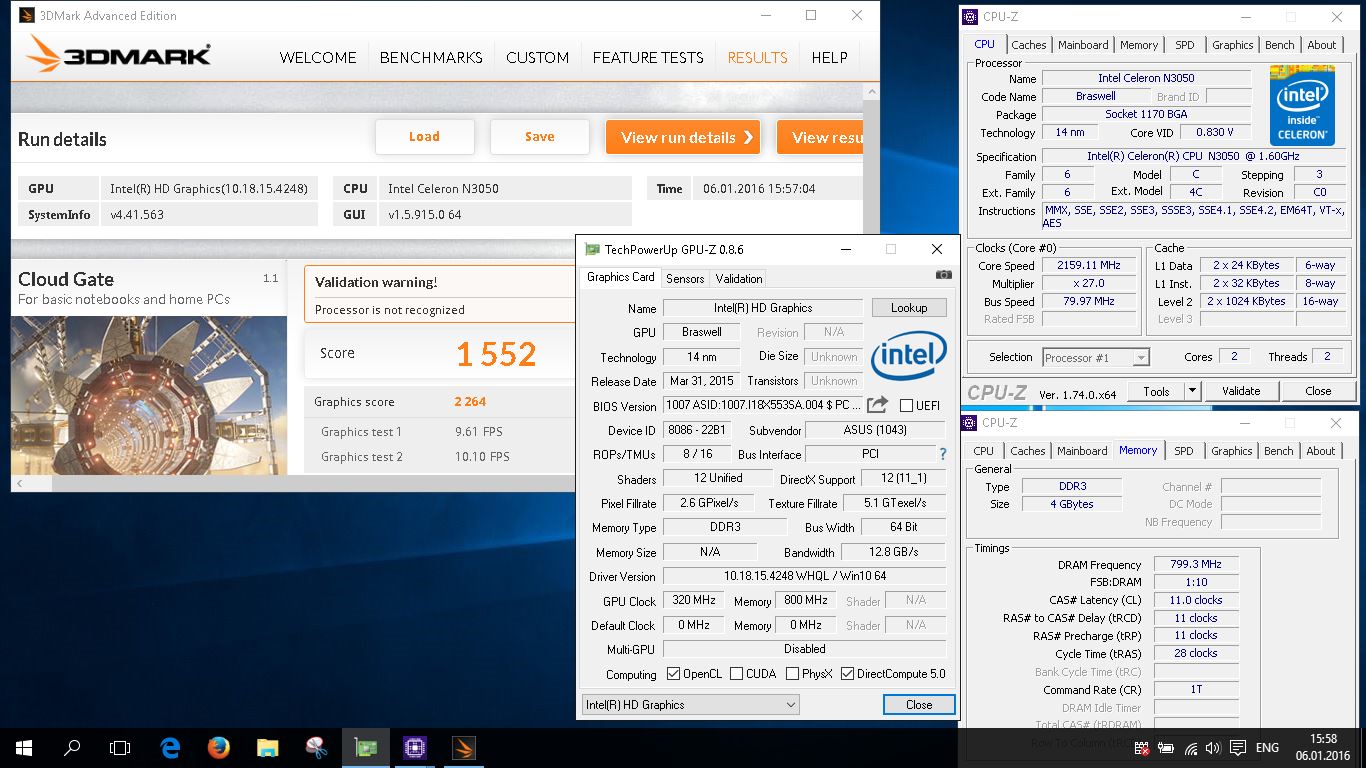Click the Bus Interface question mark icon

[x=942, y=454]
